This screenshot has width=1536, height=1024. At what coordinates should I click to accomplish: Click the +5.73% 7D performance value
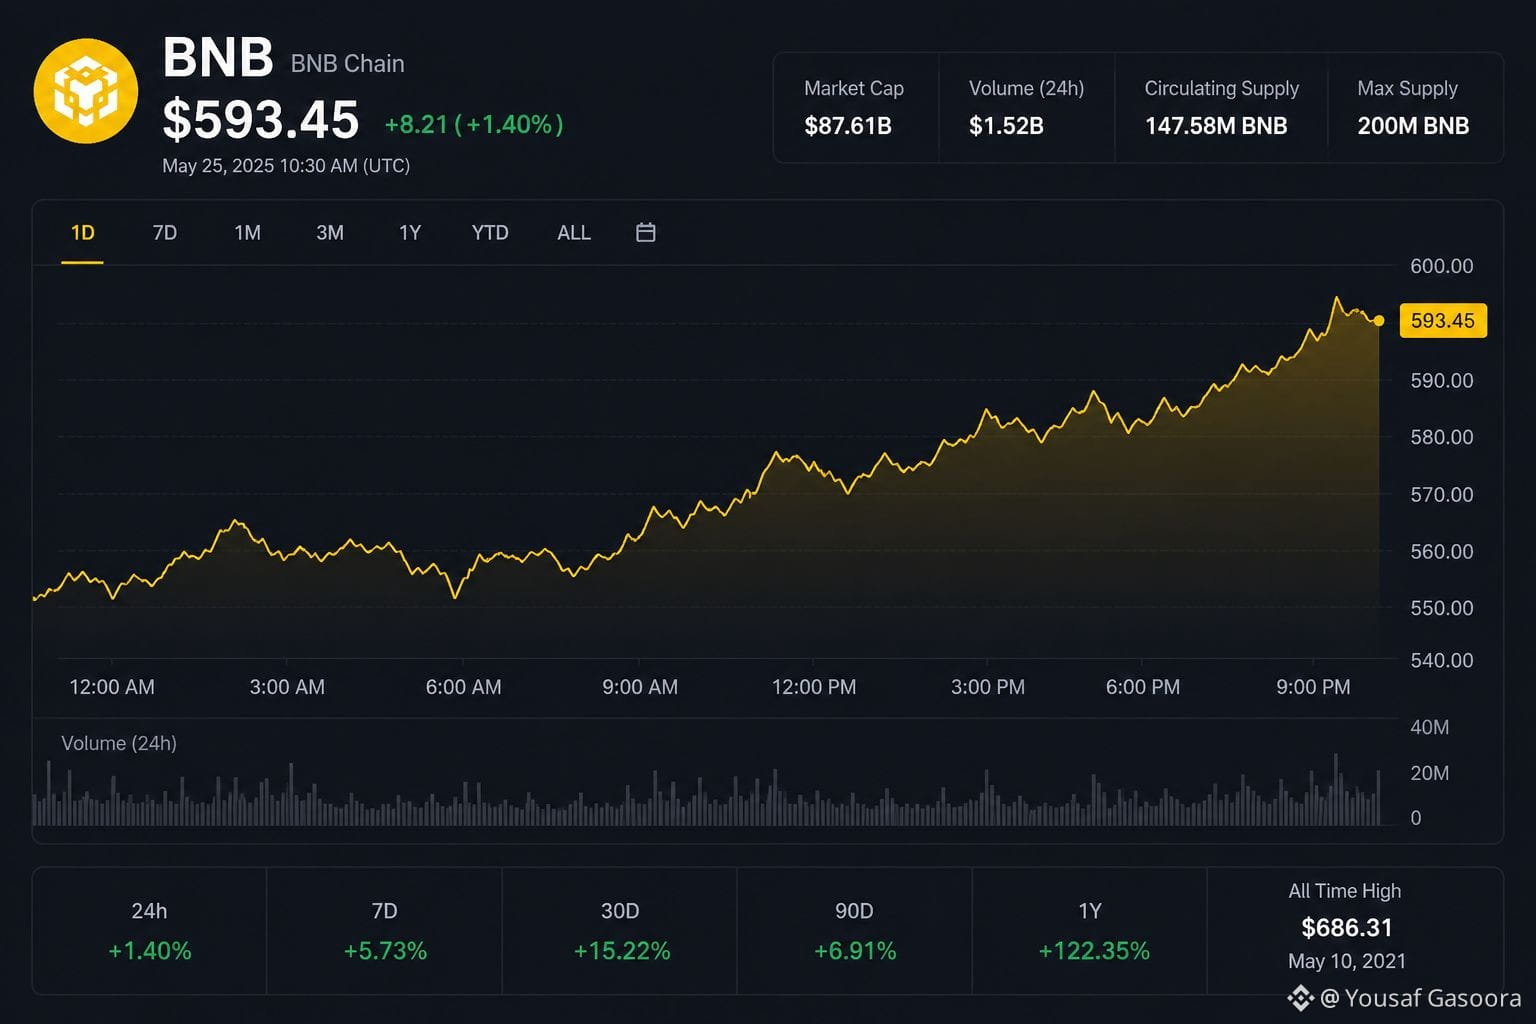pos(385,951)
